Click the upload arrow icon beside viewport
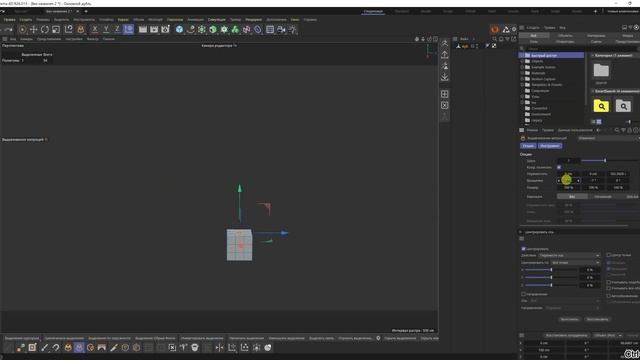This screenshot has height=360, width=640. [x=444, y=54]
